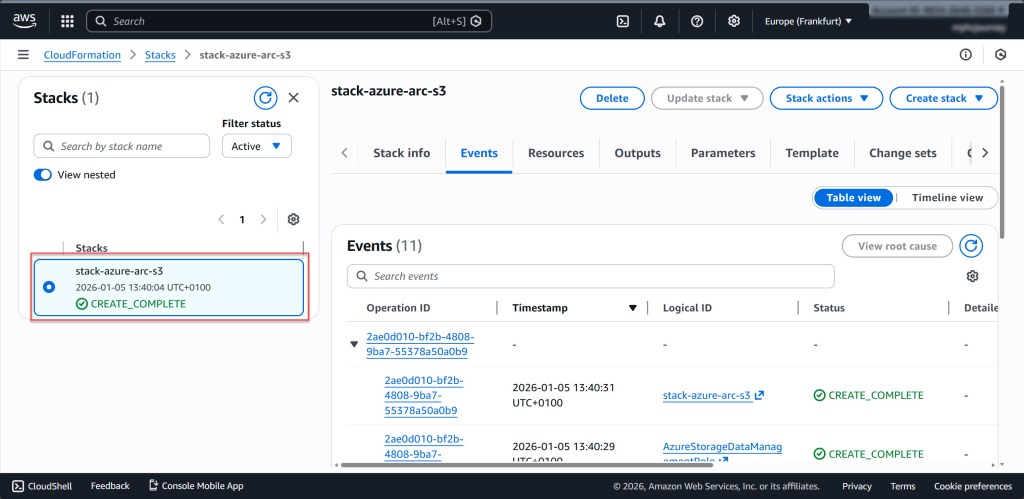Expand the Stack actions dropdown

click(x=826, y=98)
